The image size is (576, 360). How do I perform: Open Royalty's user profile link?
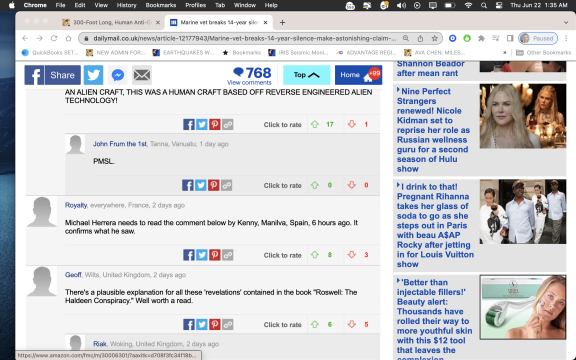click(x=76, y=205)
